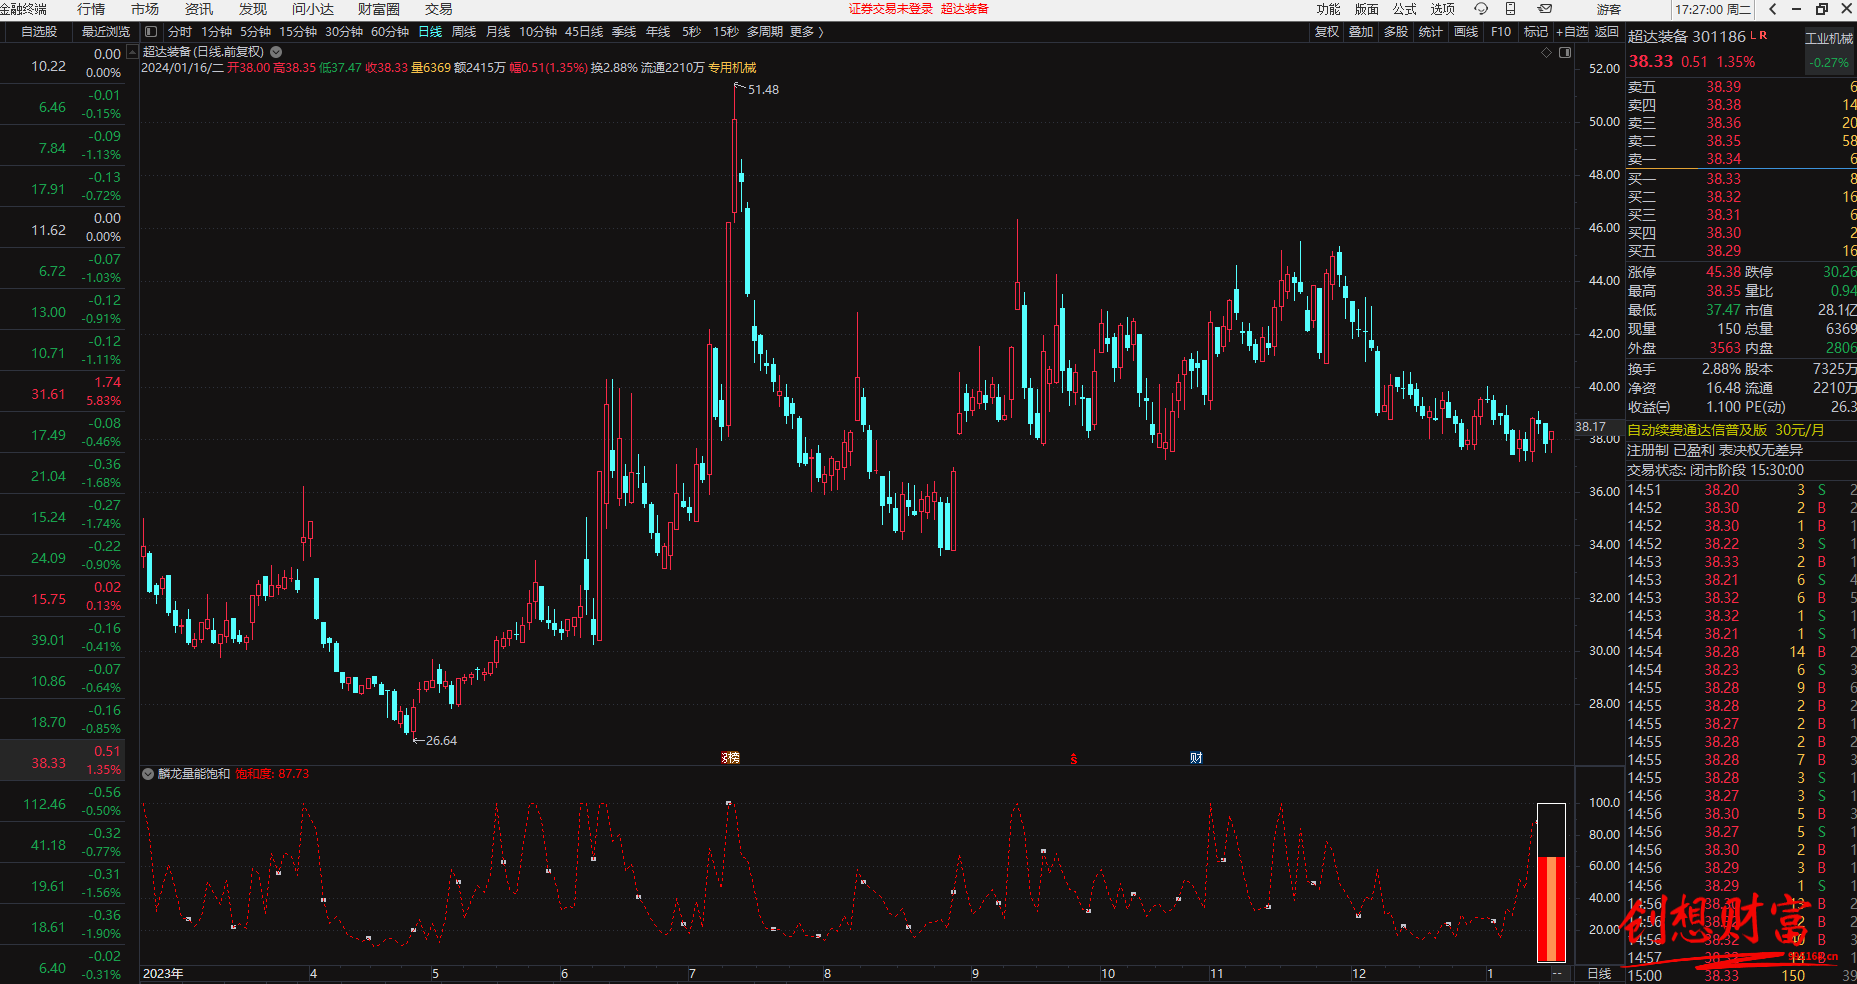The width and height of the screenshot is (1857, 984).
Task: Open the message envelope icon
Action: click(1545, 9)
